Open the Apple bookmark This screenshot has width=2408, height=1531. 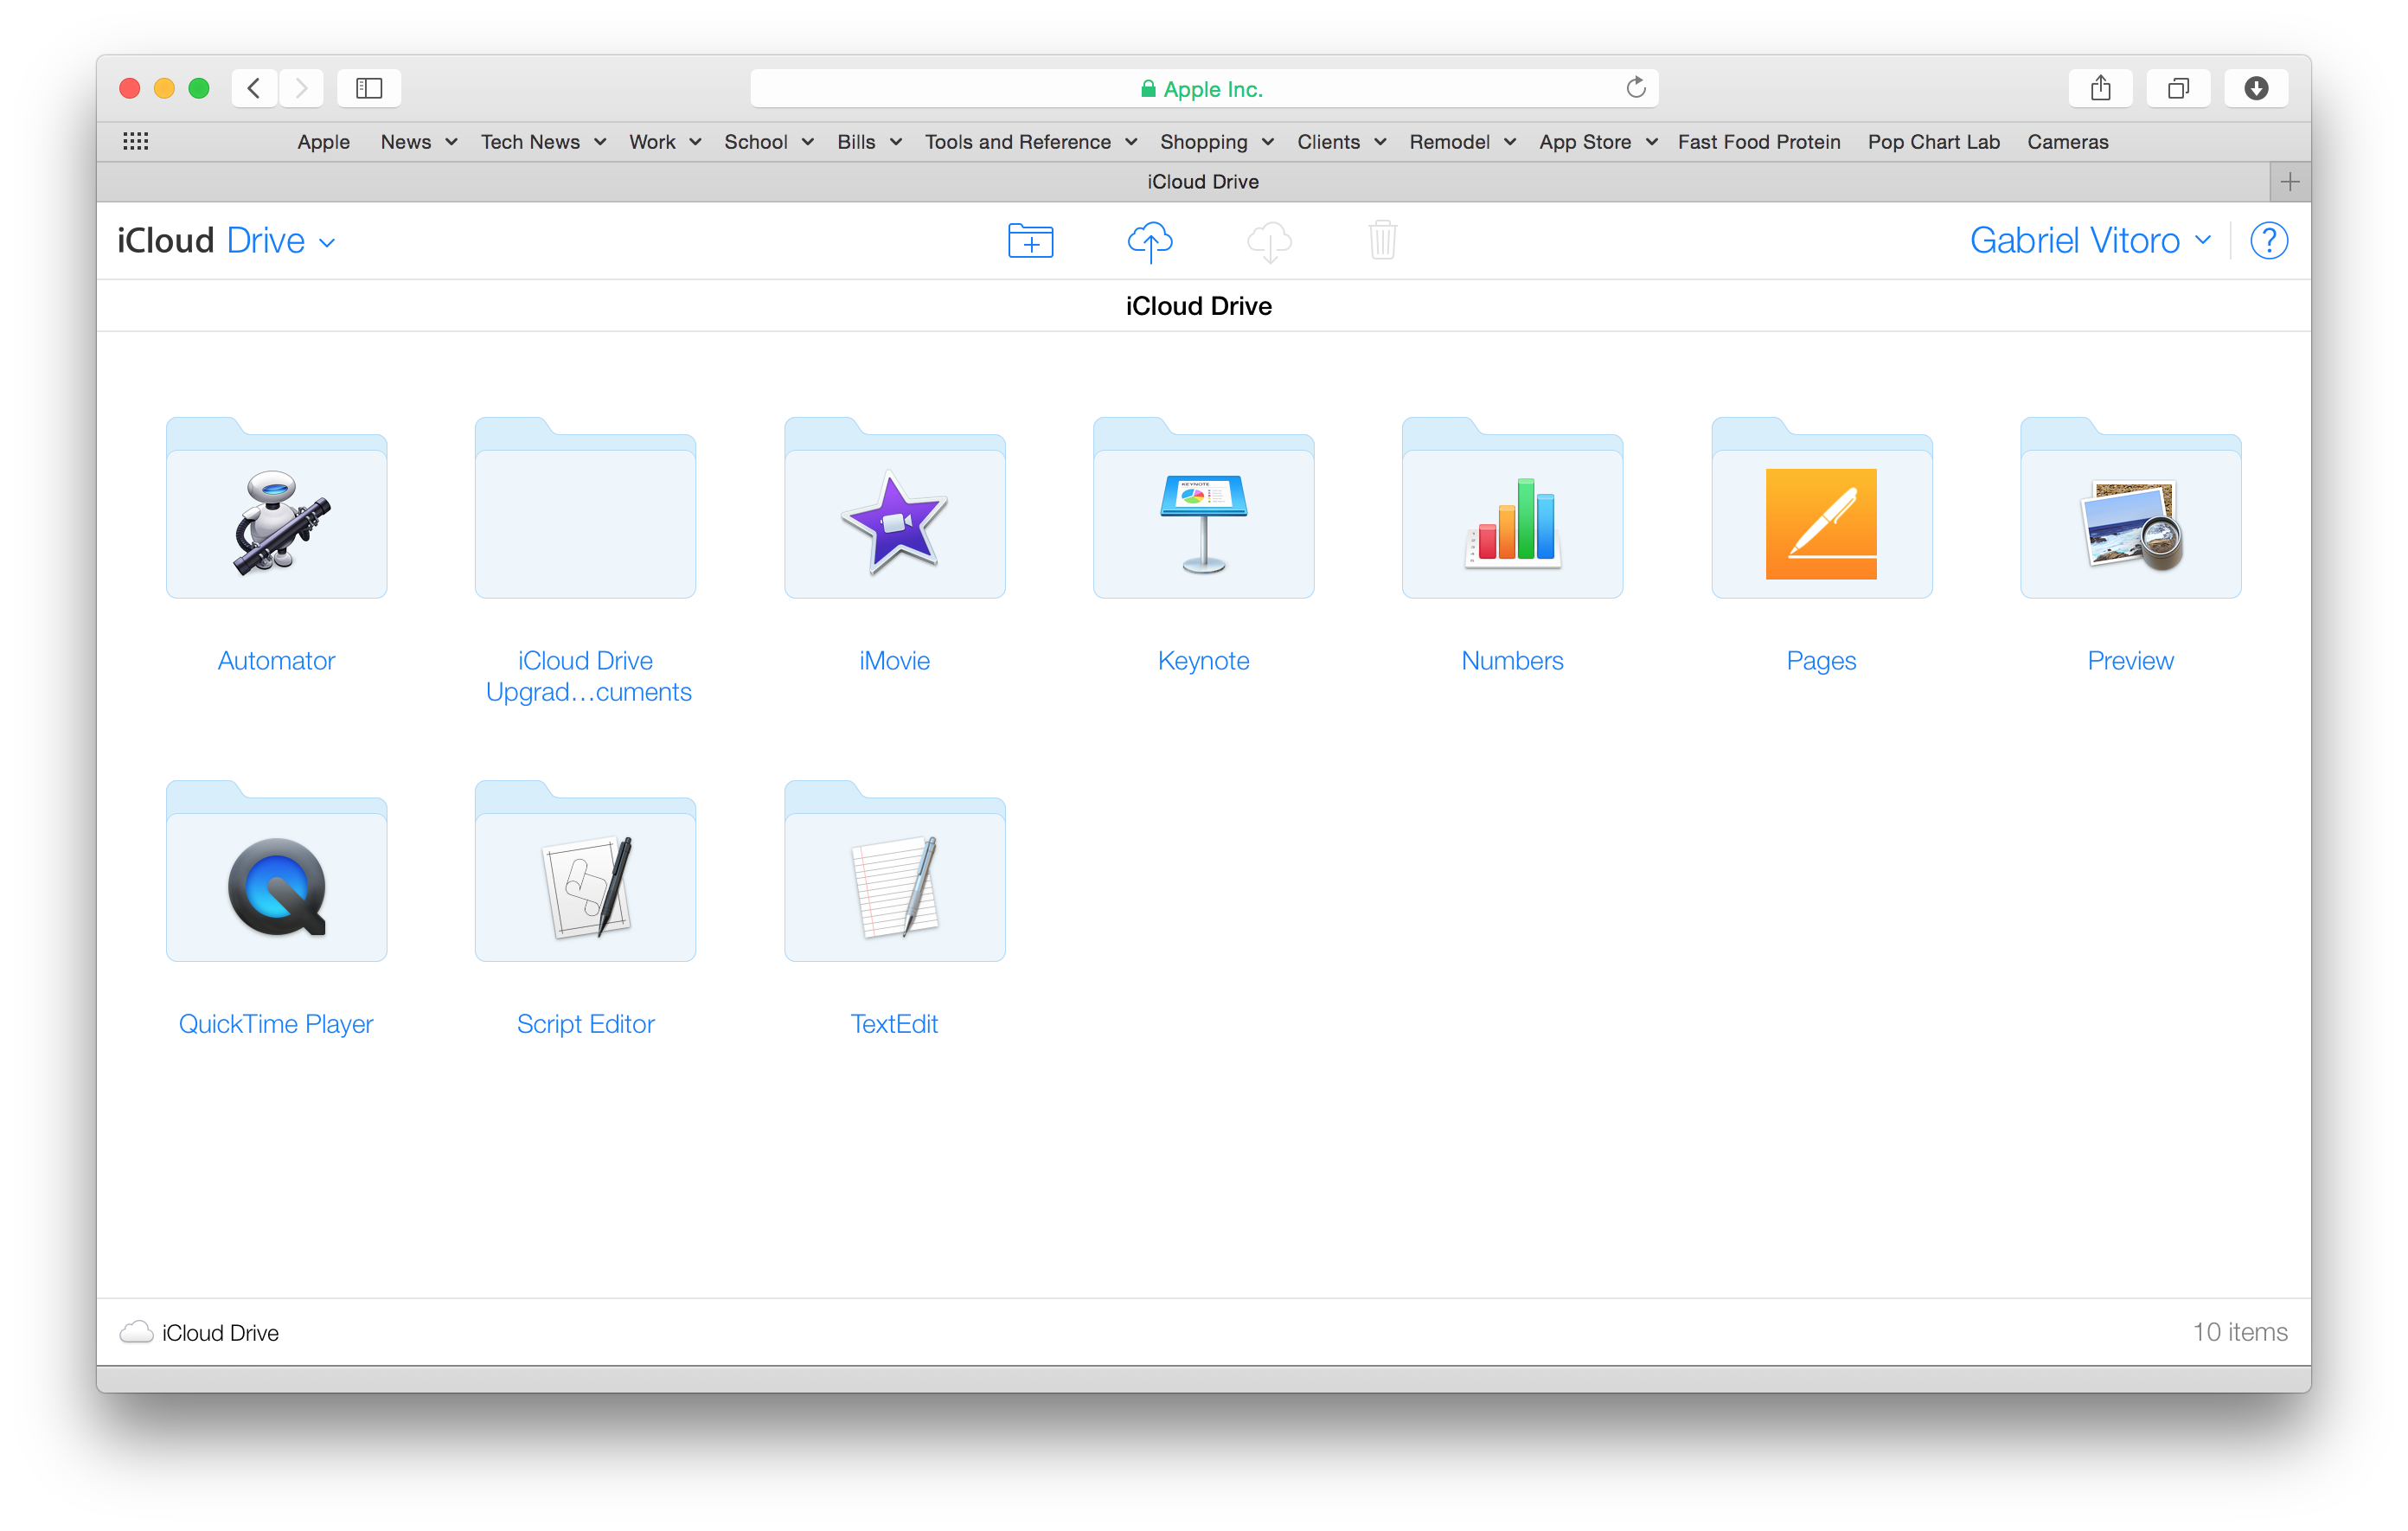(x=323, y=142)
